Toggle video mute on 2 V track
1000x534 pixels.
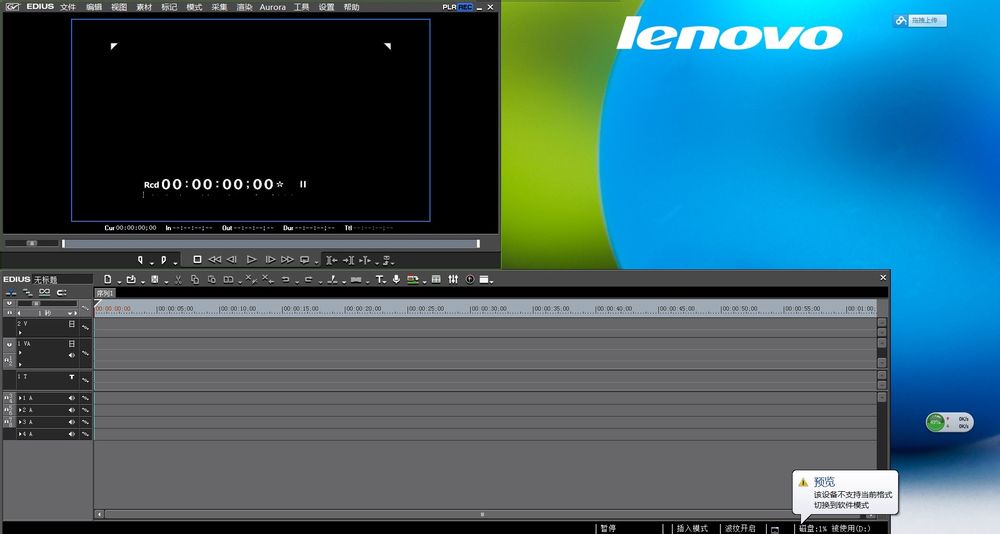(71, 324)
